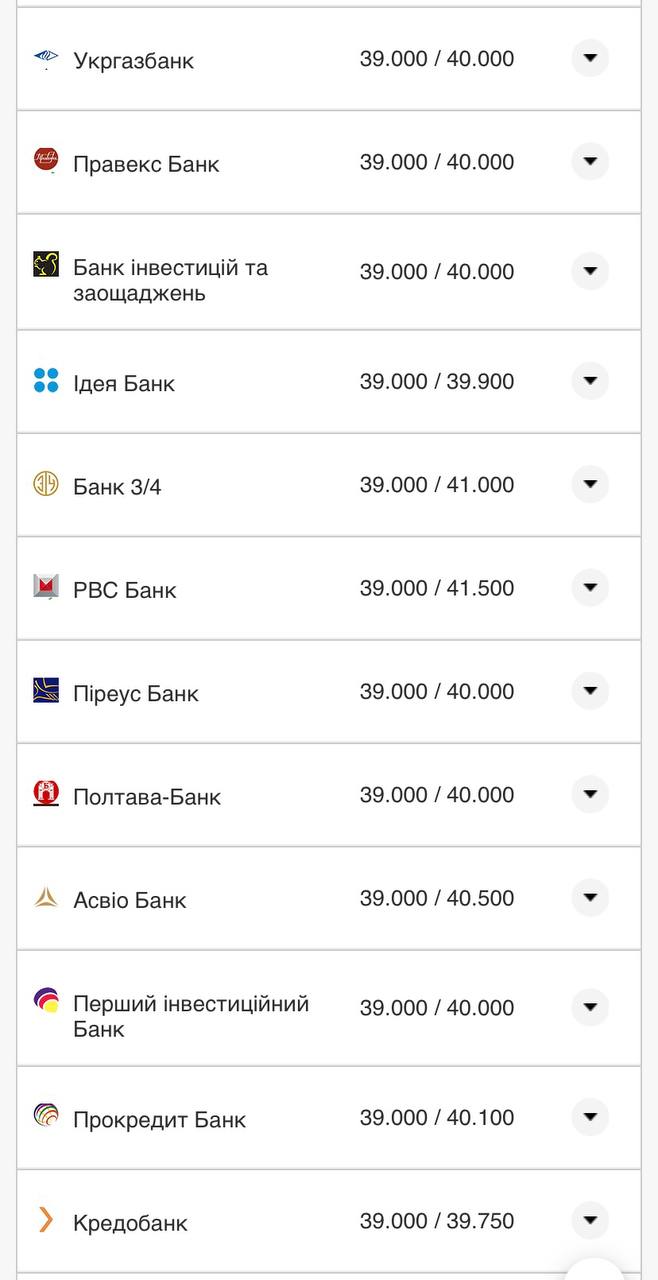Click the Ідея Банк blue dots logo
The image size is (658, 1280).
click(46, 381)
